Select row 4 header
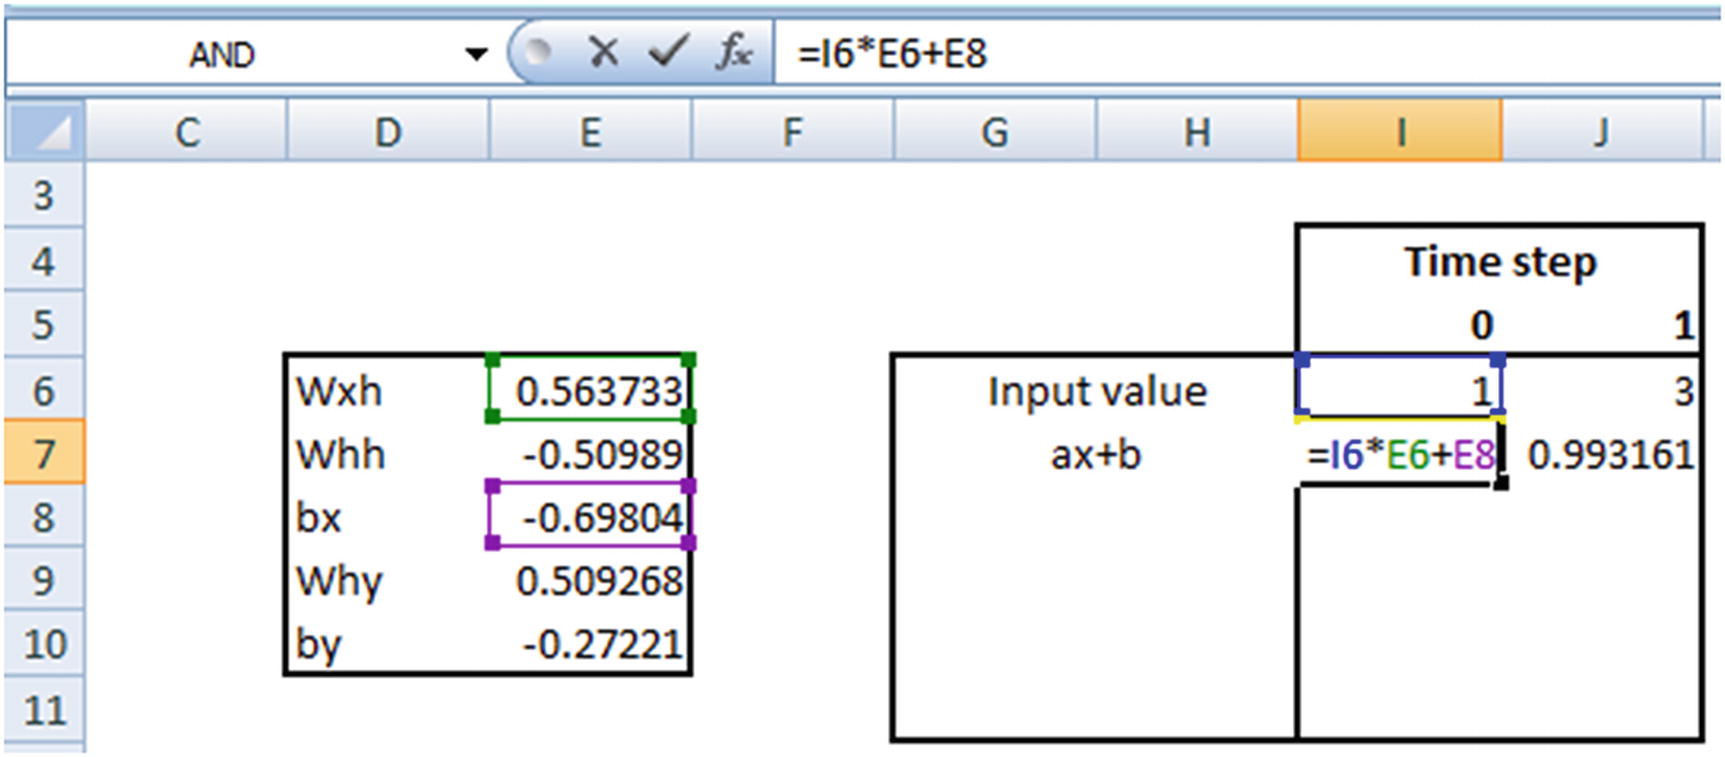This screenshot has width=1725, height=757. pos(44,260)
